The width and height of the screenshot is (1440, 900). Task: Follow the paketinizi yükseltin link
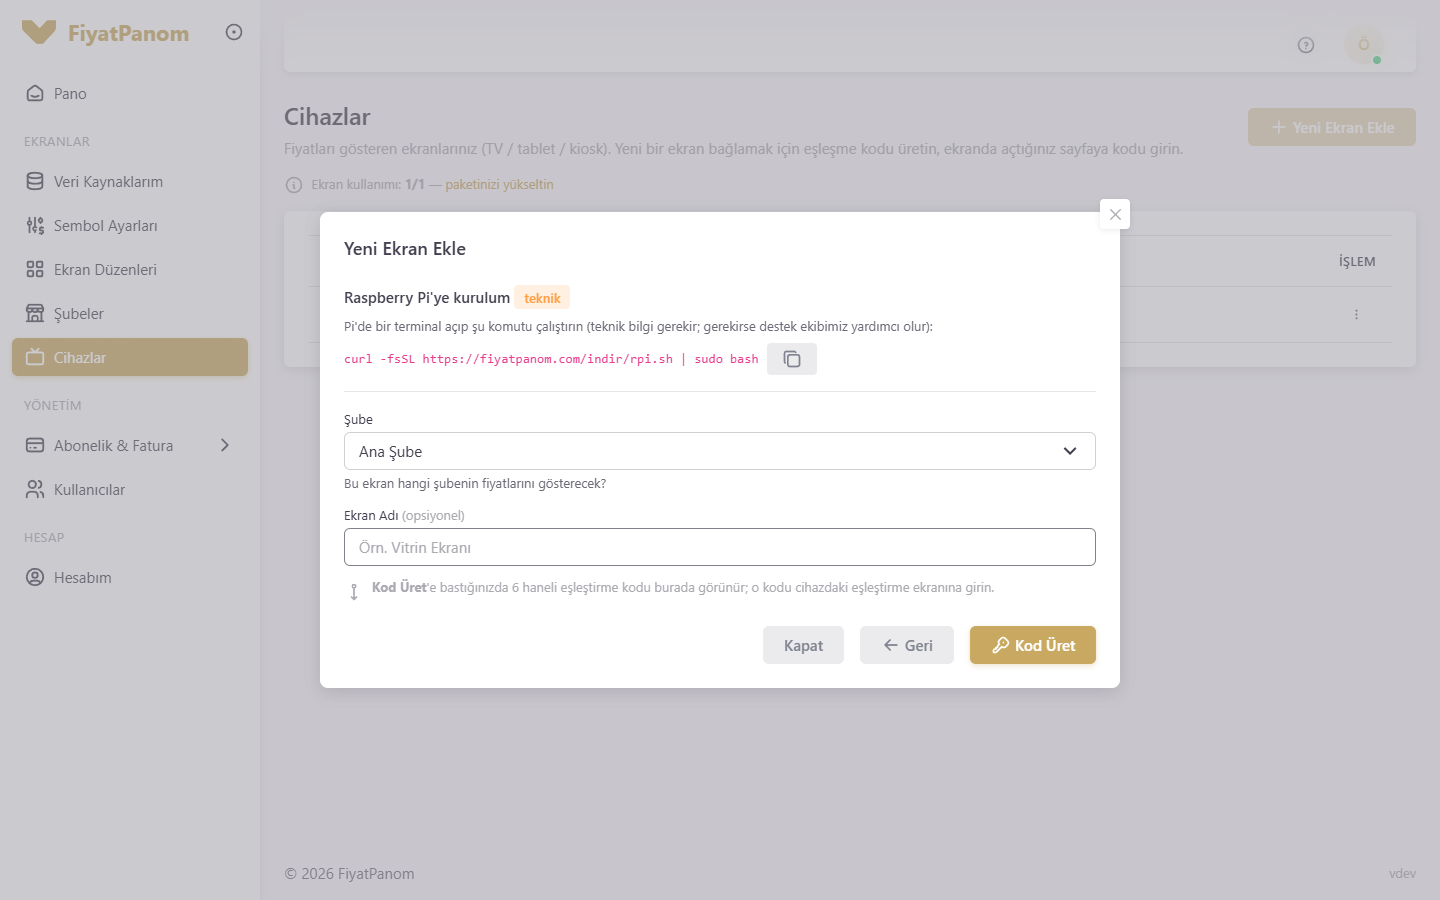pos(499,184)
